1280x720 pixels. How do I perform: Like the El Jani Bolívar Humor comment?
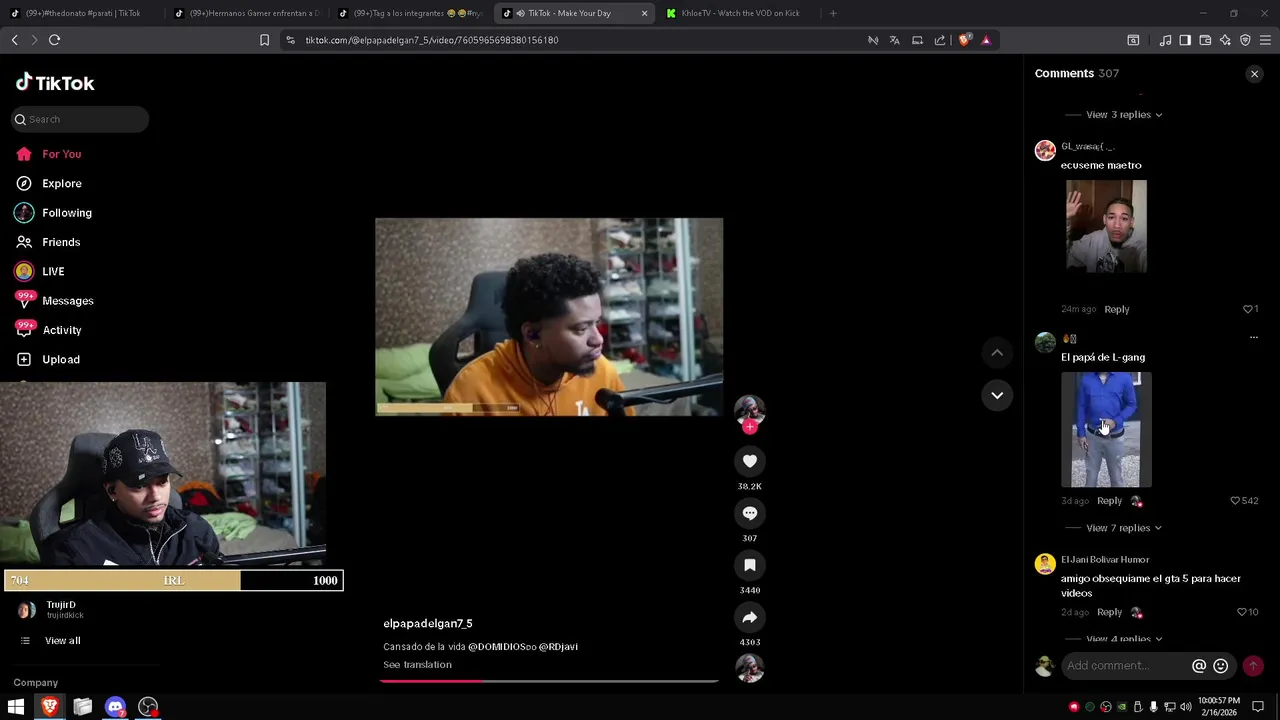1241,612
